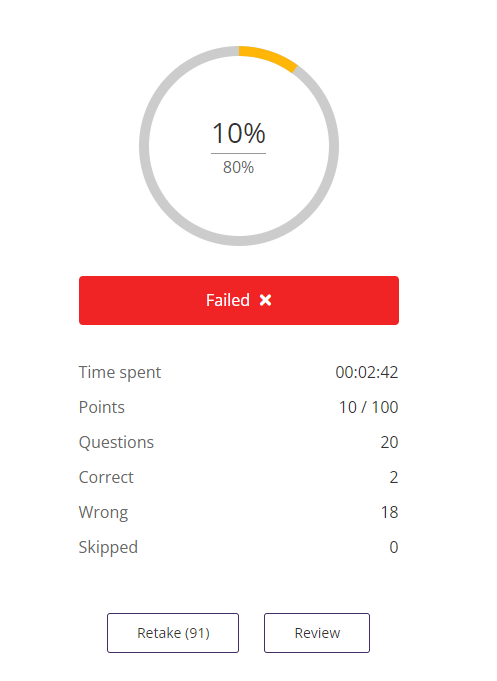Image resolution: width=497 pixels, height=681 pixels.
Task: Click the 00:02:42 time value
Action: 367,372
